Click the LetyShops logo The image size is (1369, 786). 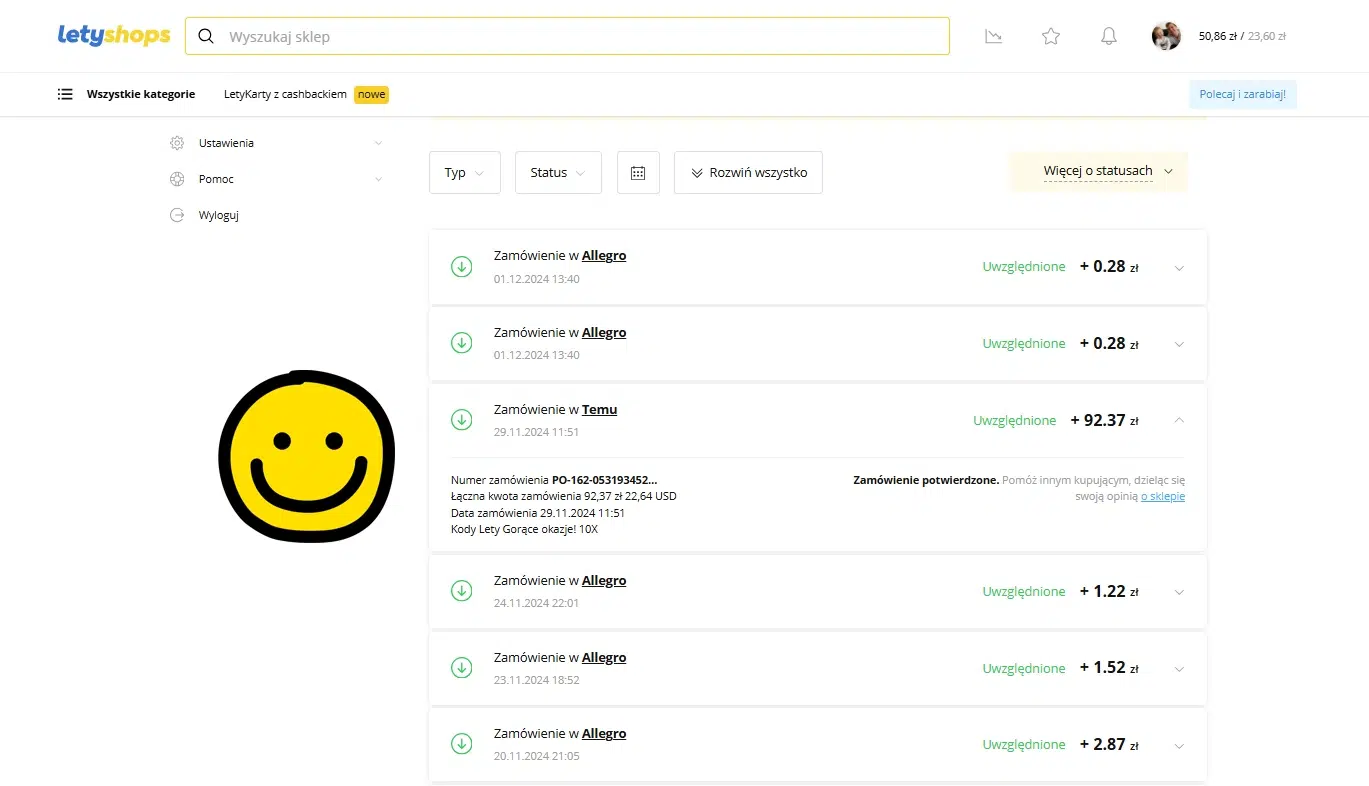(x=114, y=36)
